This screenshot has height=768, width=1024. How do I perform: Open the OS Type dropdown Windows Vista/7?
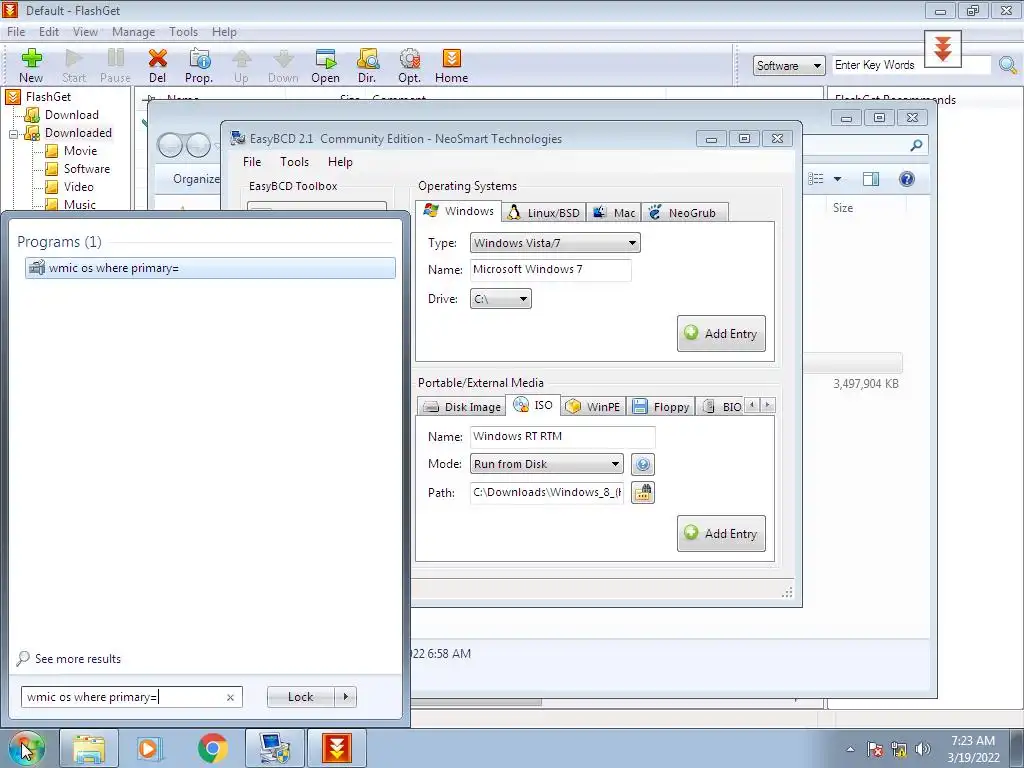(x=554, y=243)
